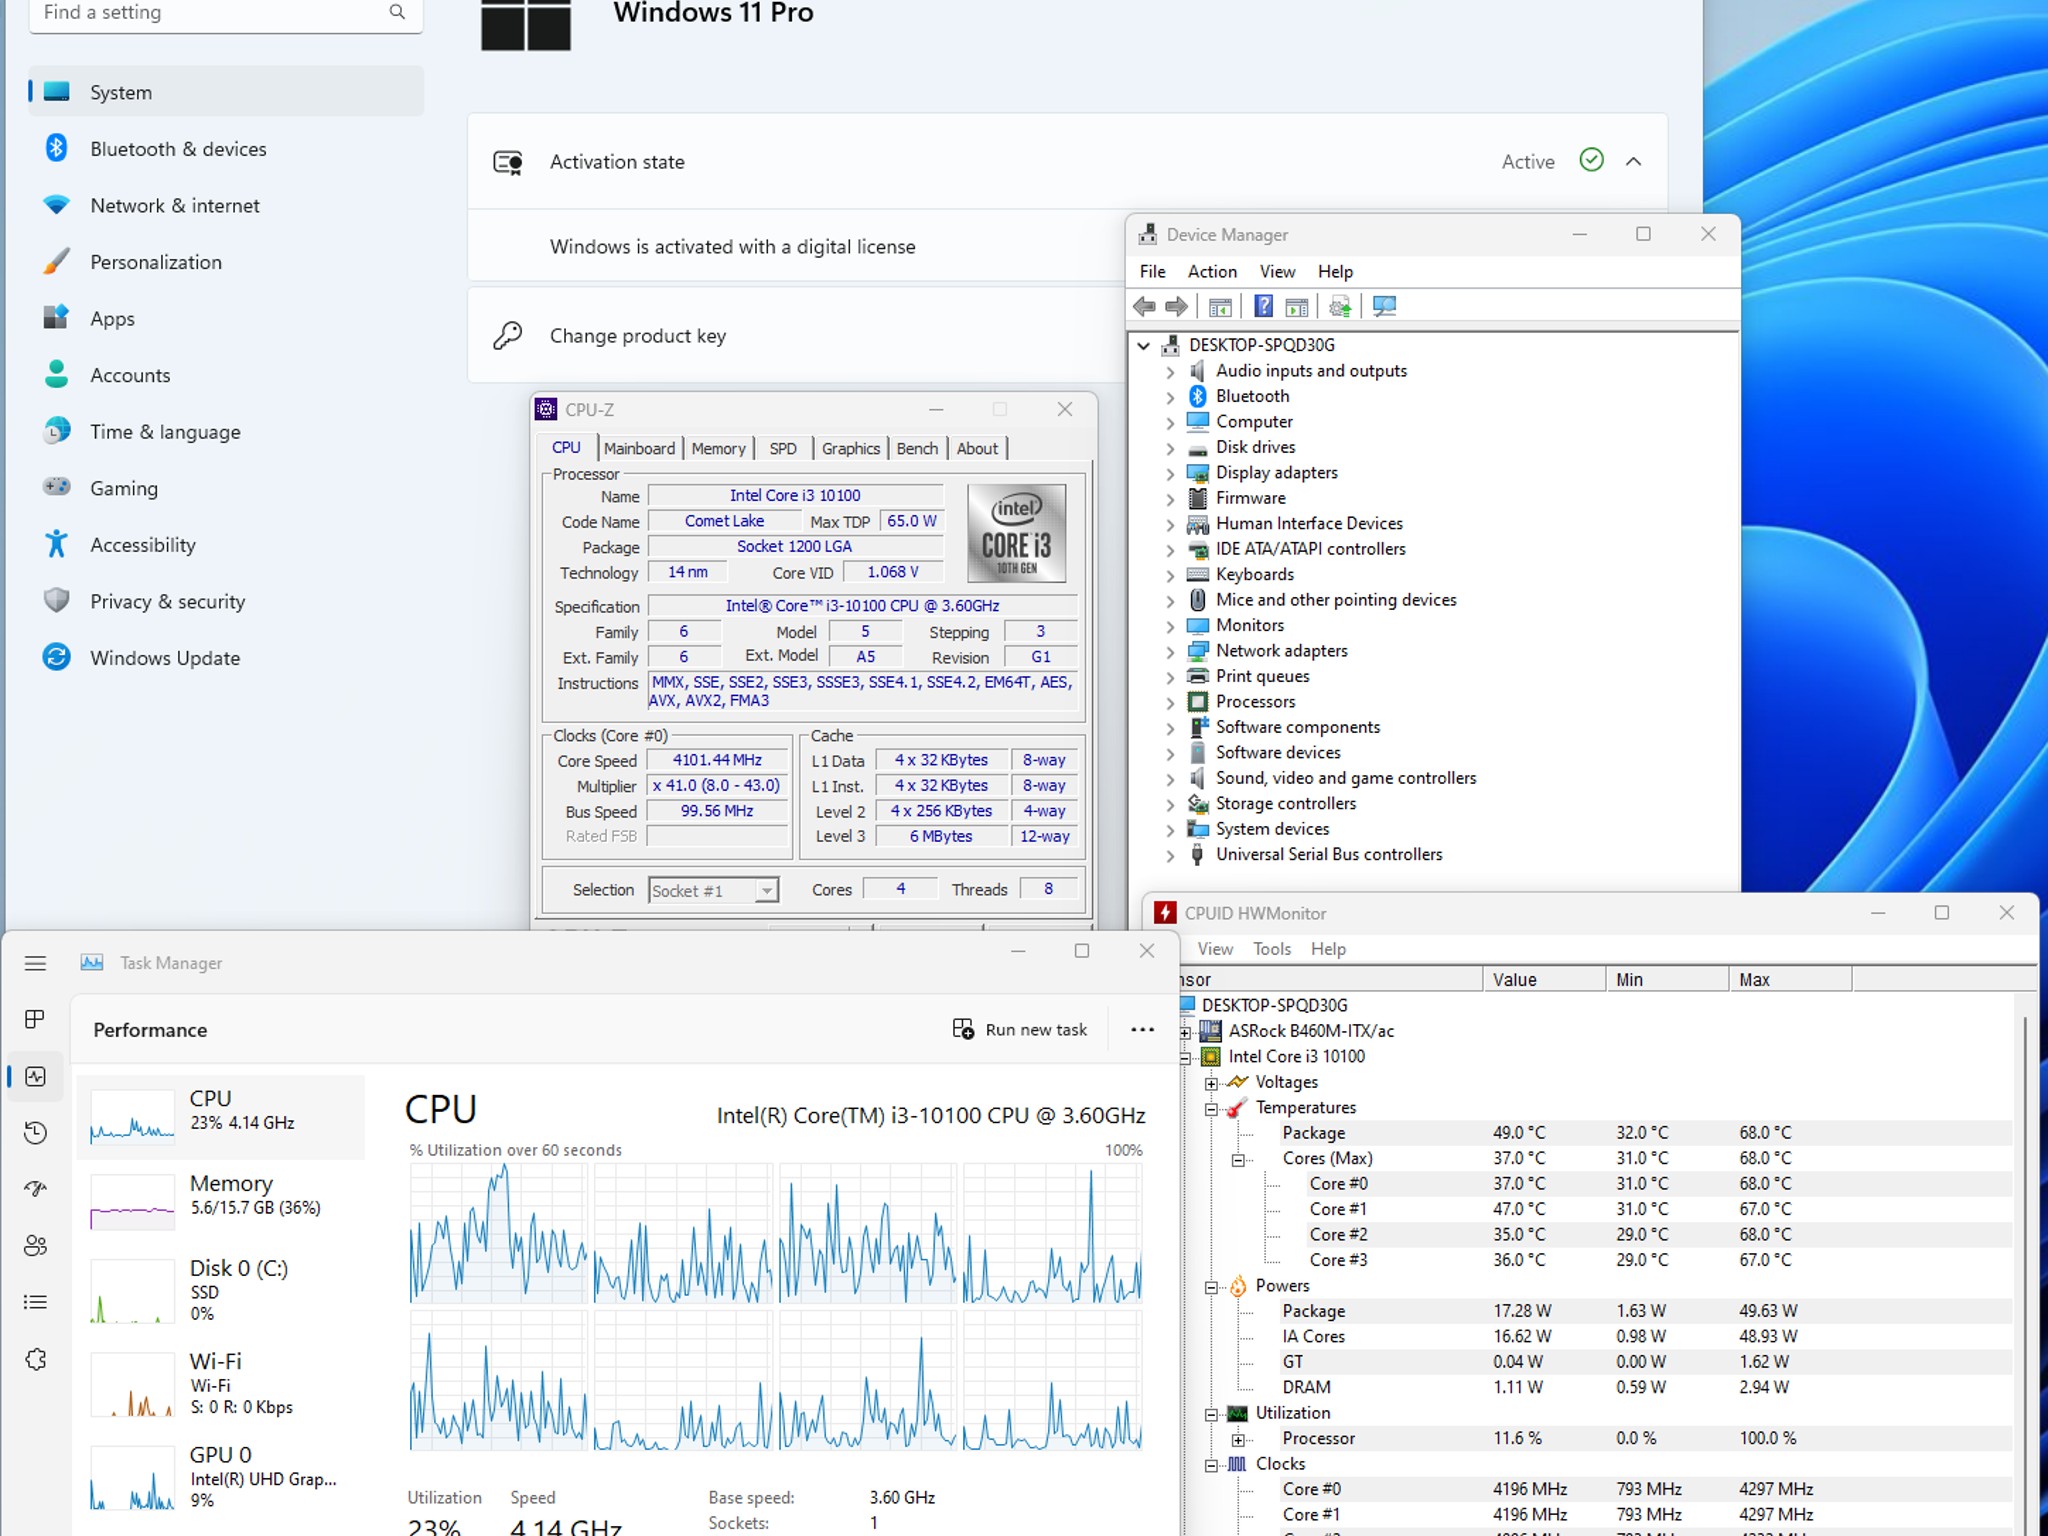
Task: Open View menu in Device Manager
Action: pyautogui.click(x=1277, y=271)
